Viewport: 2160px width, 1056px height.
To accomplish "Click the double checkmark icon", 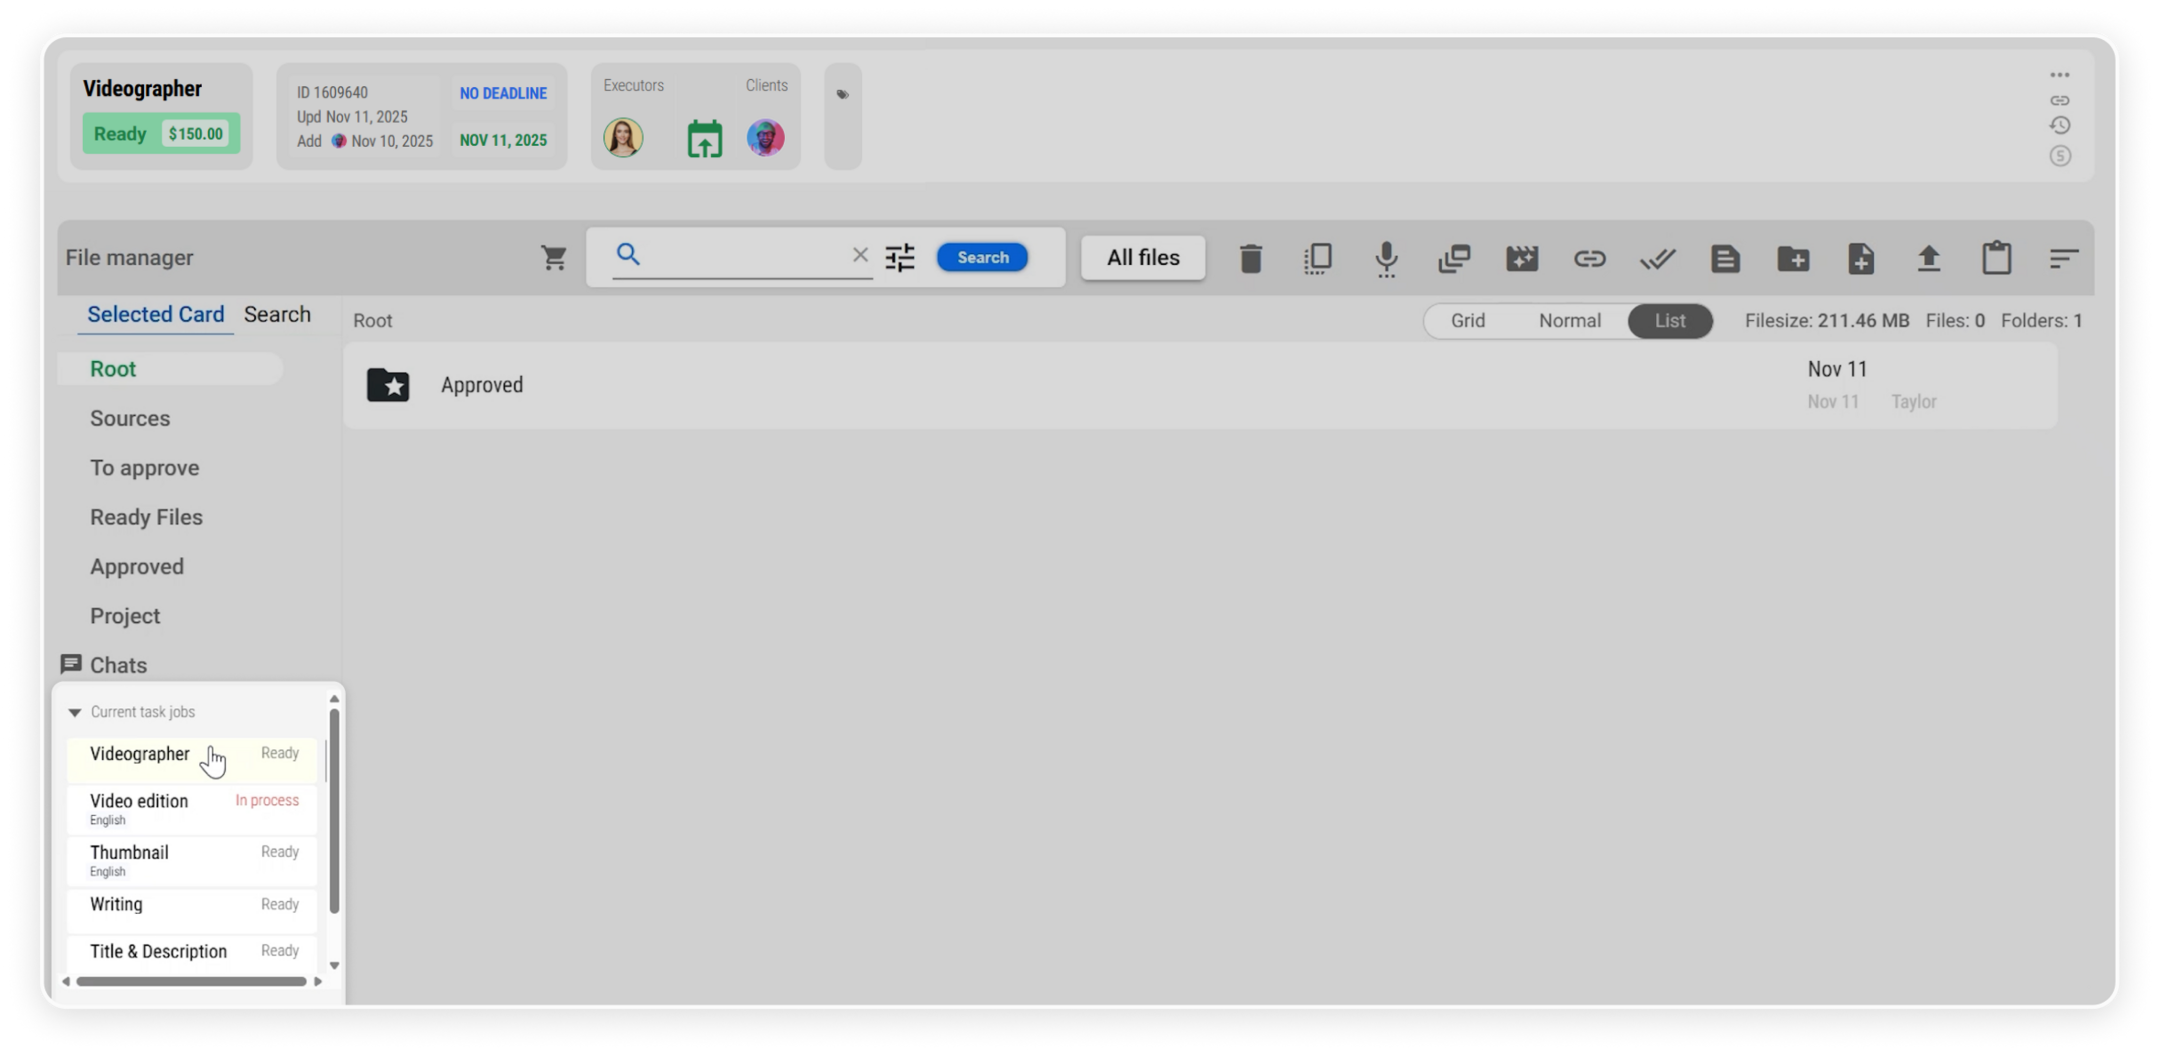I will coord(1657,259).
